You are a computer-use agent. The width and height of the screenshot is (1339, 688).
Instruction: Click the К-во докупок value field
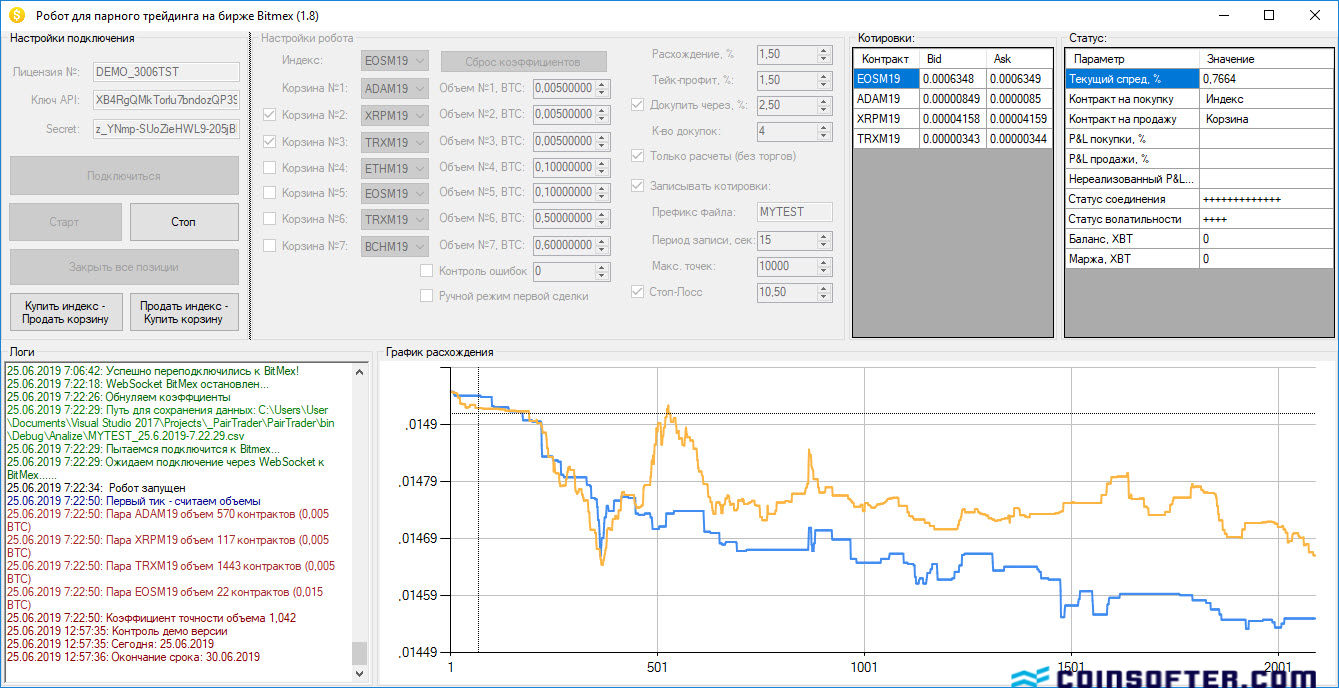[794, 131]
